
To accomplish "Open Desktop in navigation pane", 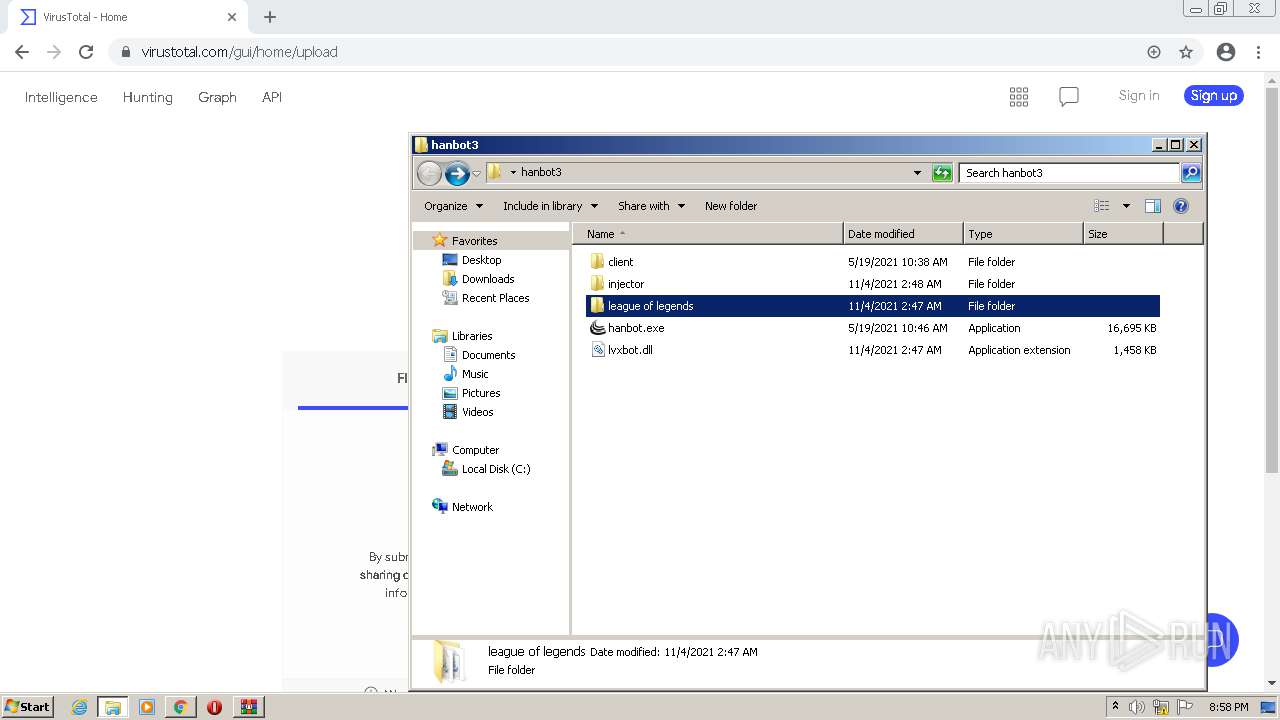I will tap(481, 260).
